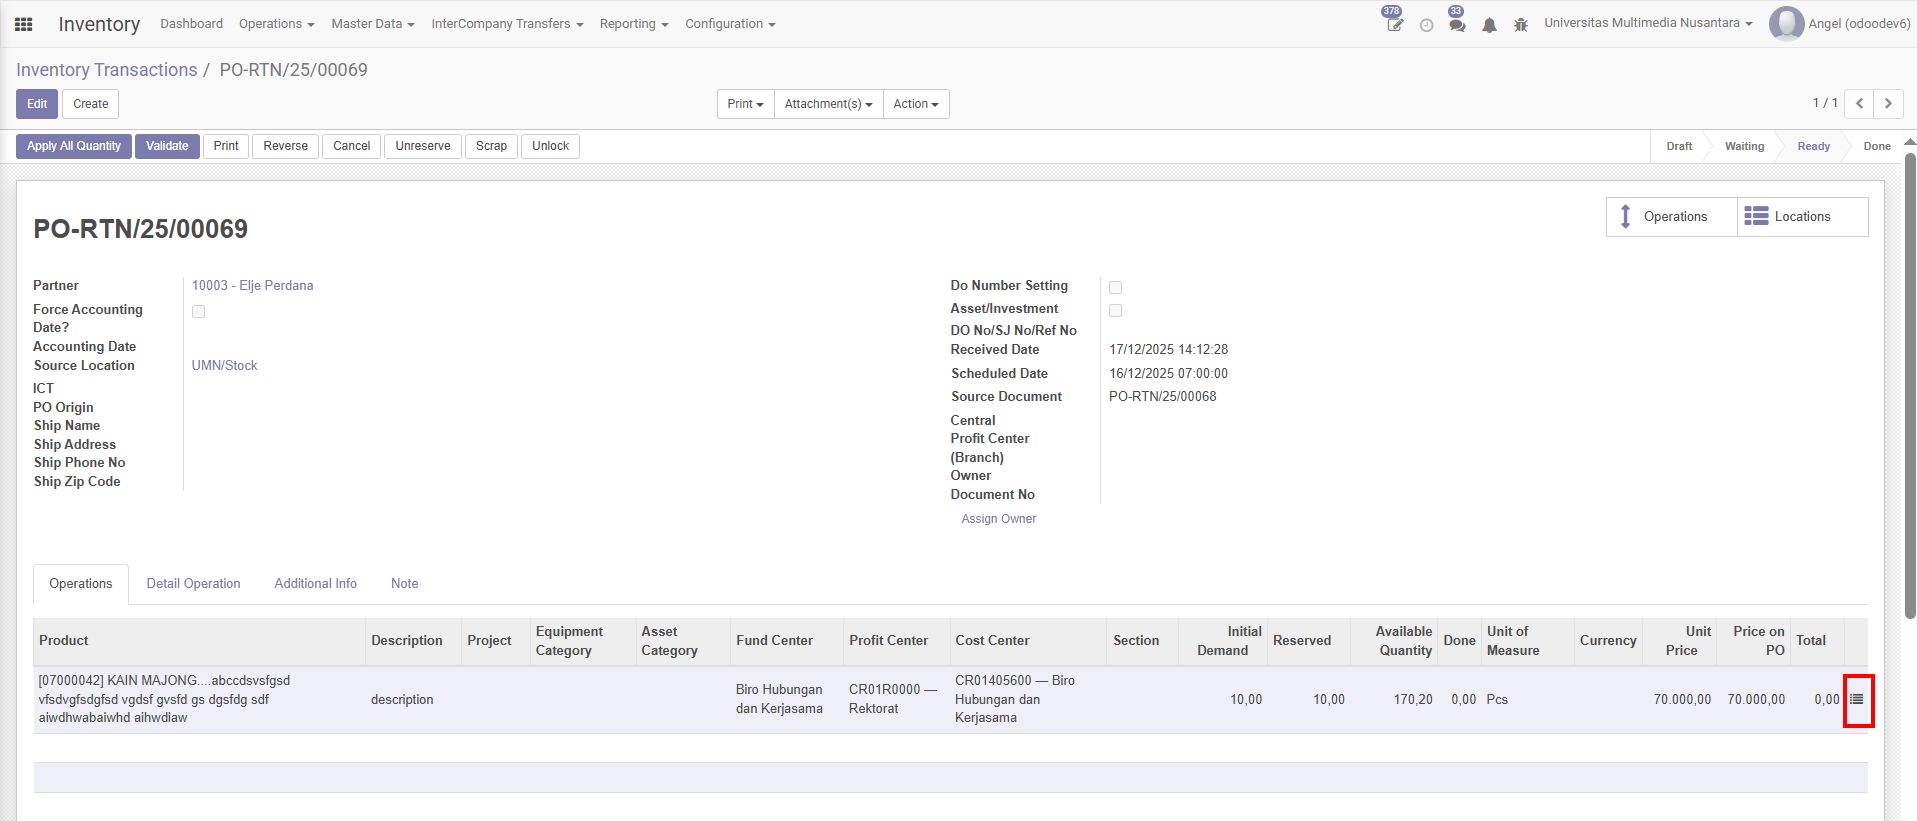Switch to the Detail Operation tab
This screenshot has height=821, width=1917.
tap(193, 584)
